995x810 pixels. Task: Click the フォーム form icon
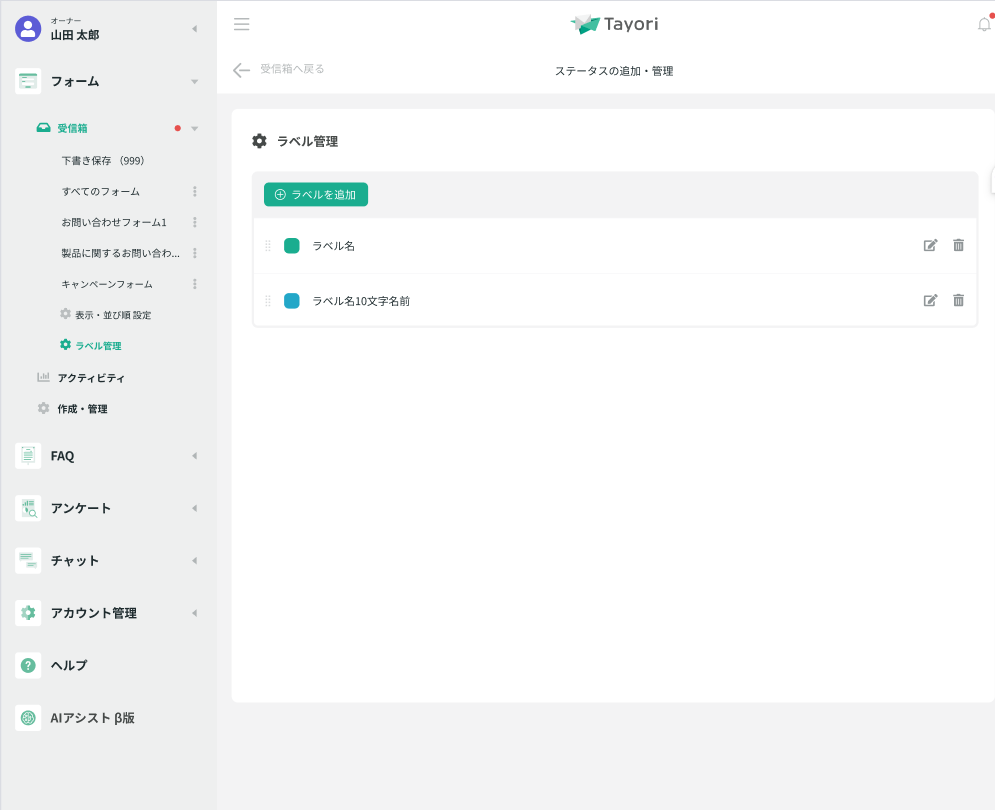point(28,81)
